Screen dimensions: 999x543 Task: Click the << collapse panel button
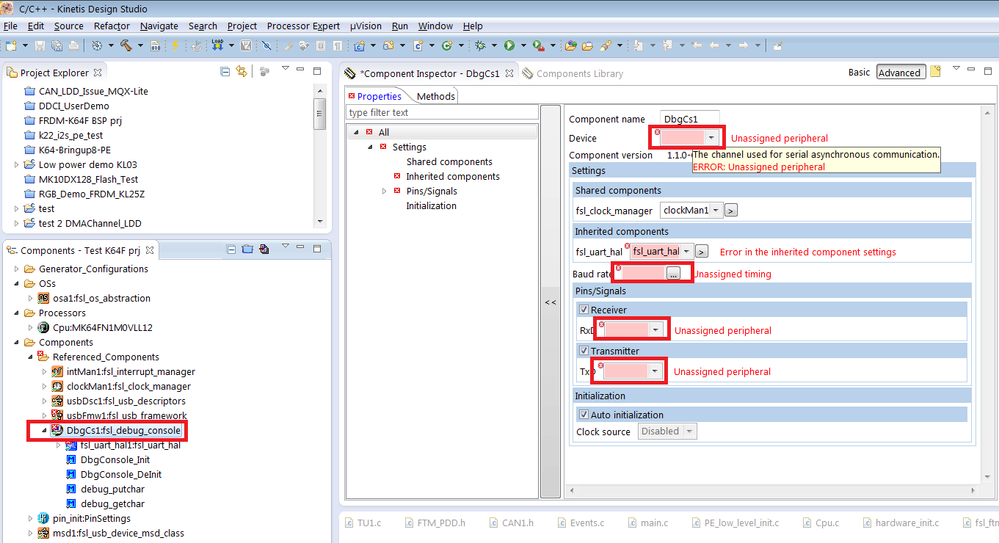(x=550, y=302)
